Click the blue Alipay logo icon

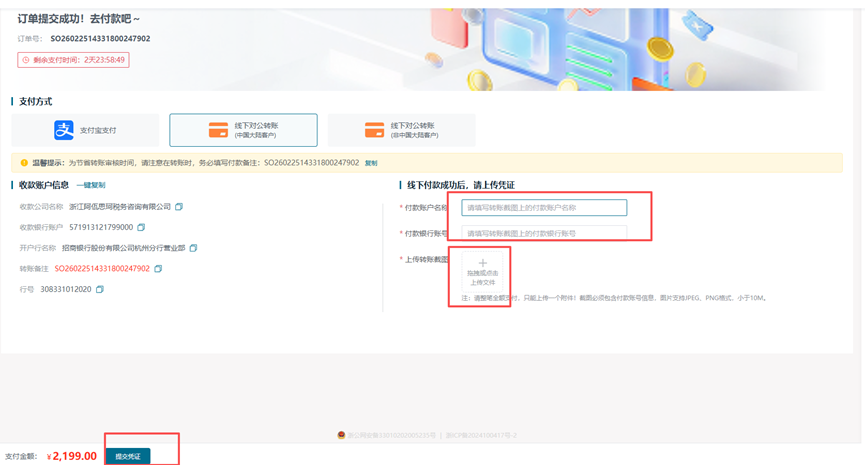pos(64,130)
